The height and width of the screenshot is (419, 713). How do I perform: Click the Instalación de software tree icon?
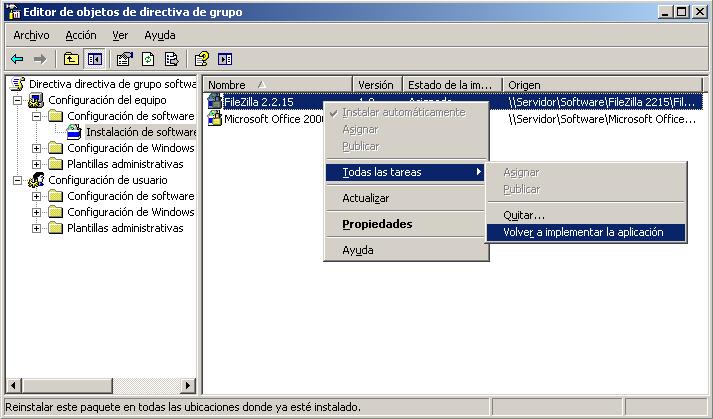pos(74,132)
